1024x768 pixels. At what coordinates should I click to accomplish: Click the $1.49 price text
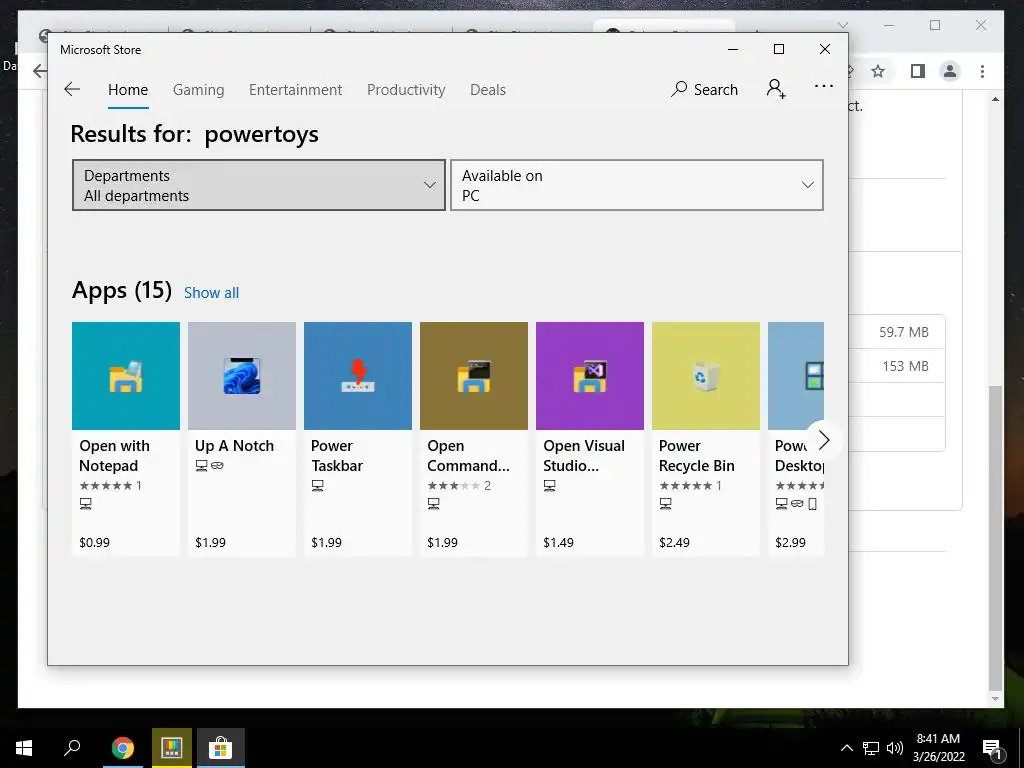[558, 542]
